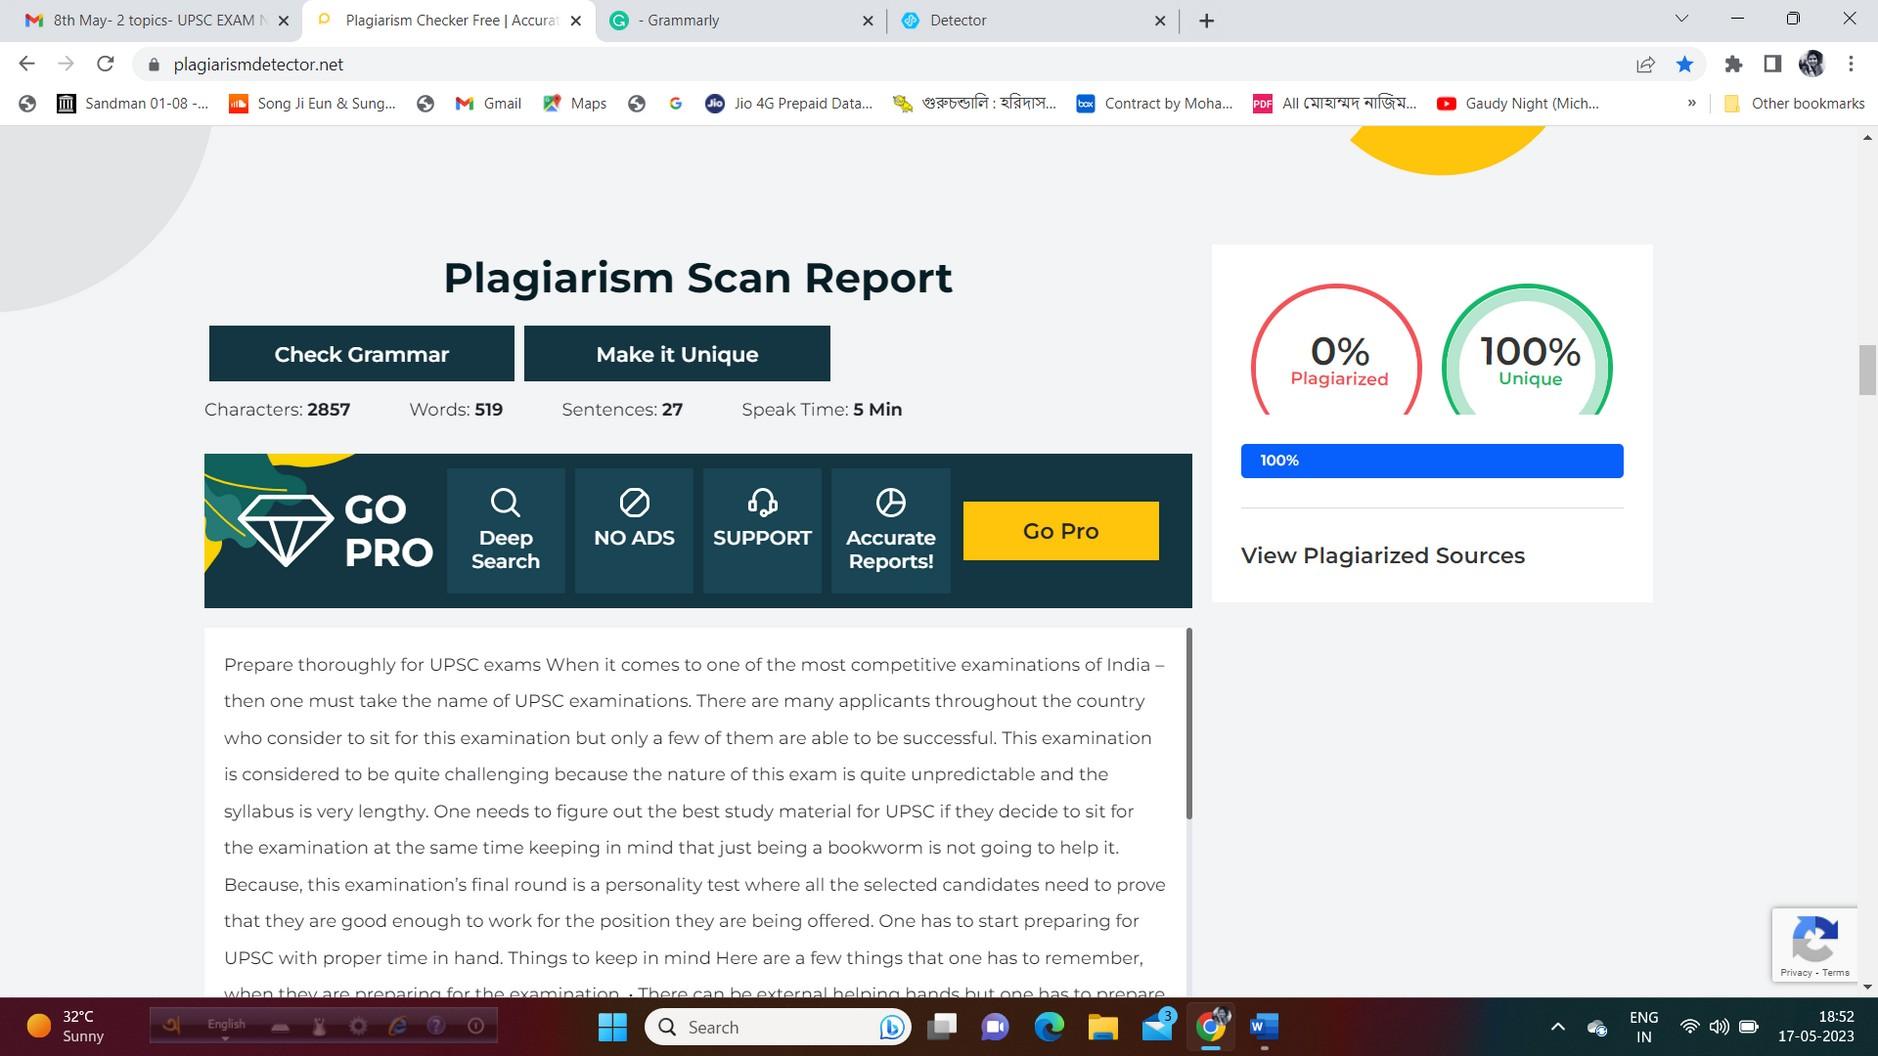Click the Make it Unique button
Image resolution: width=1878 pixels, height=1056 pixels.
pos(677,354)
